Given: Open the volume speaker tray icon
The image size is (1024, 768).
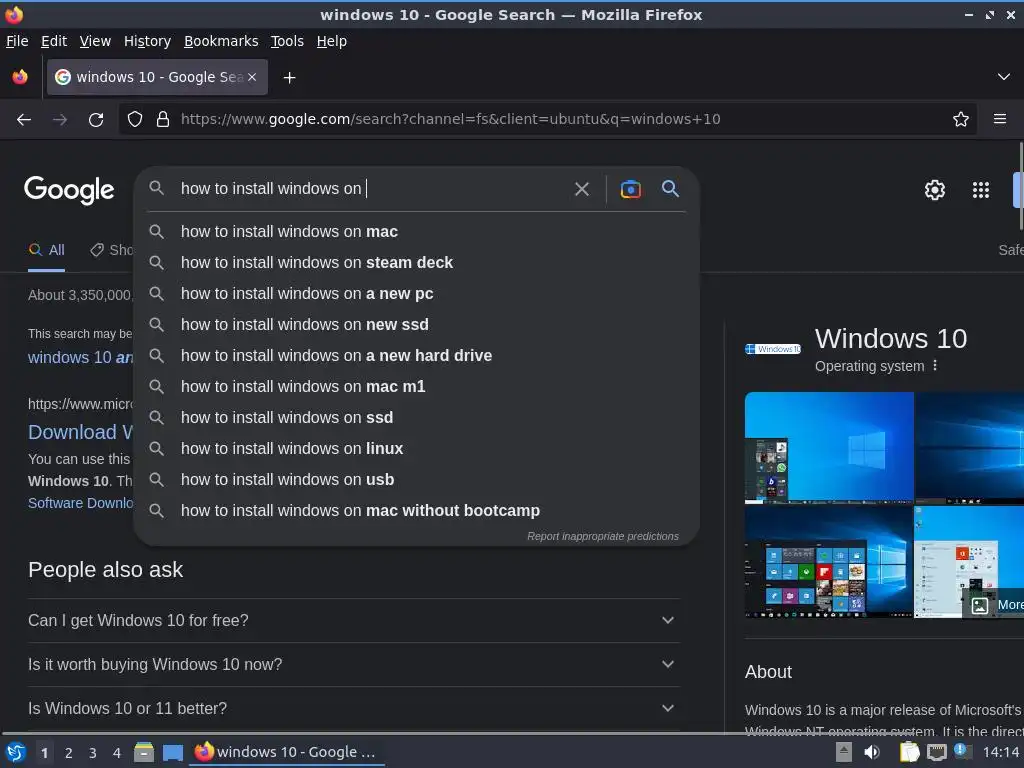Looking at the screenshot, I should [x=872, y=752].
